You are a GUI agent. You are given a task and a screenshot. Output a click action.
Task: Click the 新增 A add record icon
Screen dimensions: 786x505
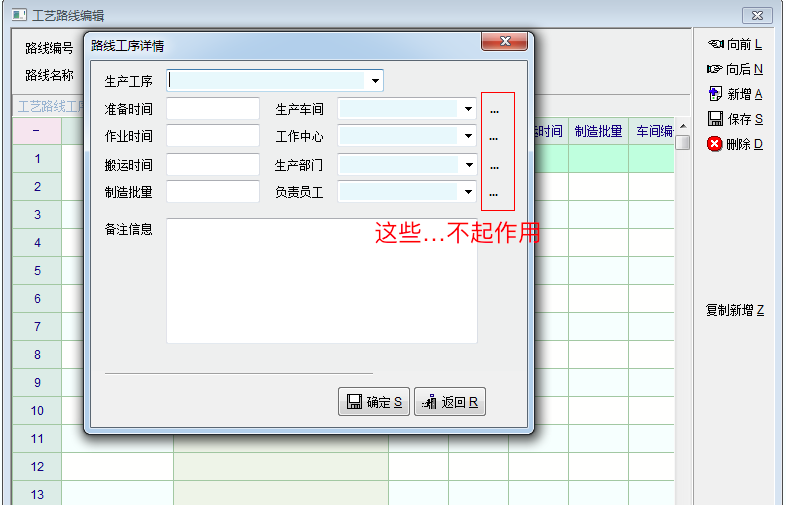point(715,94)
